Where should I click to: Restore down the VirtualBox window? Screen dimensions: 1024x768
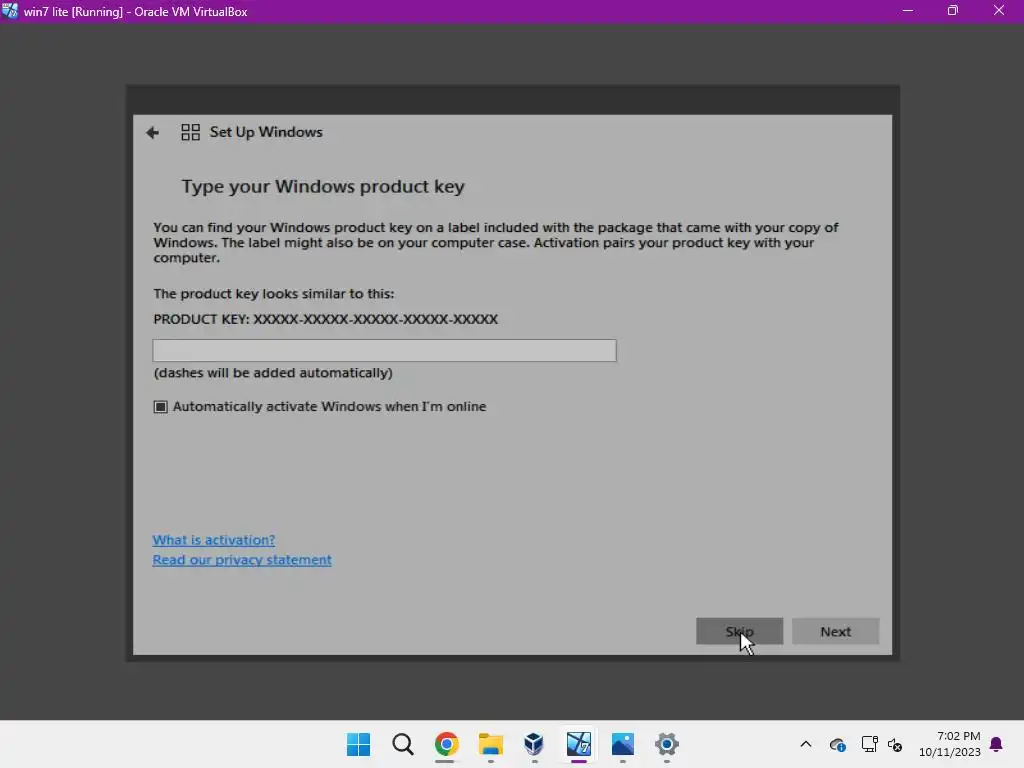click(953, 10)
